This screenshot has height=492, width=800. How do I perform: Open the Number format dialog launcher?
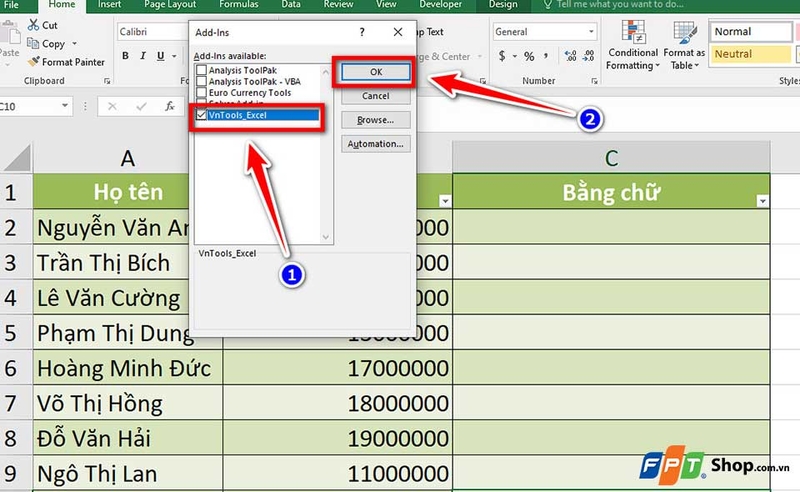594,81
